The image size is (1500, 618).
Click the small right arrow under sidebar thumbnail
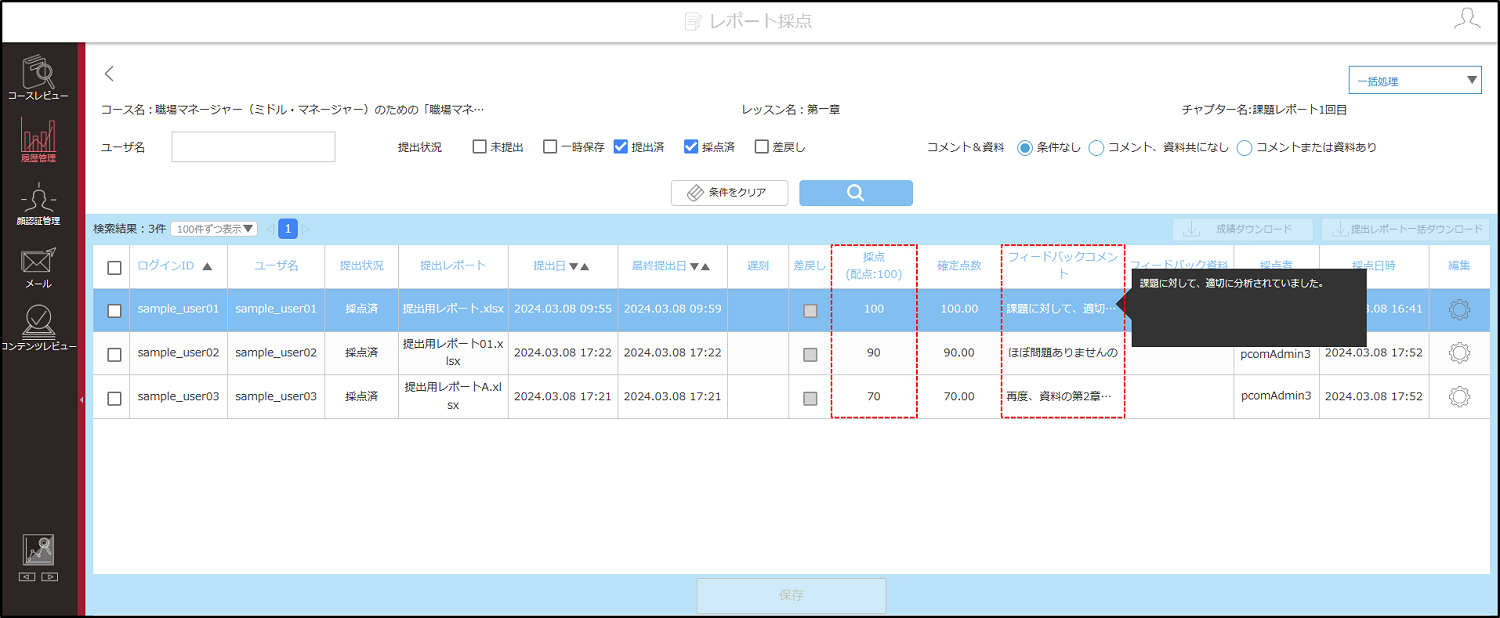[x=49, y=577]
